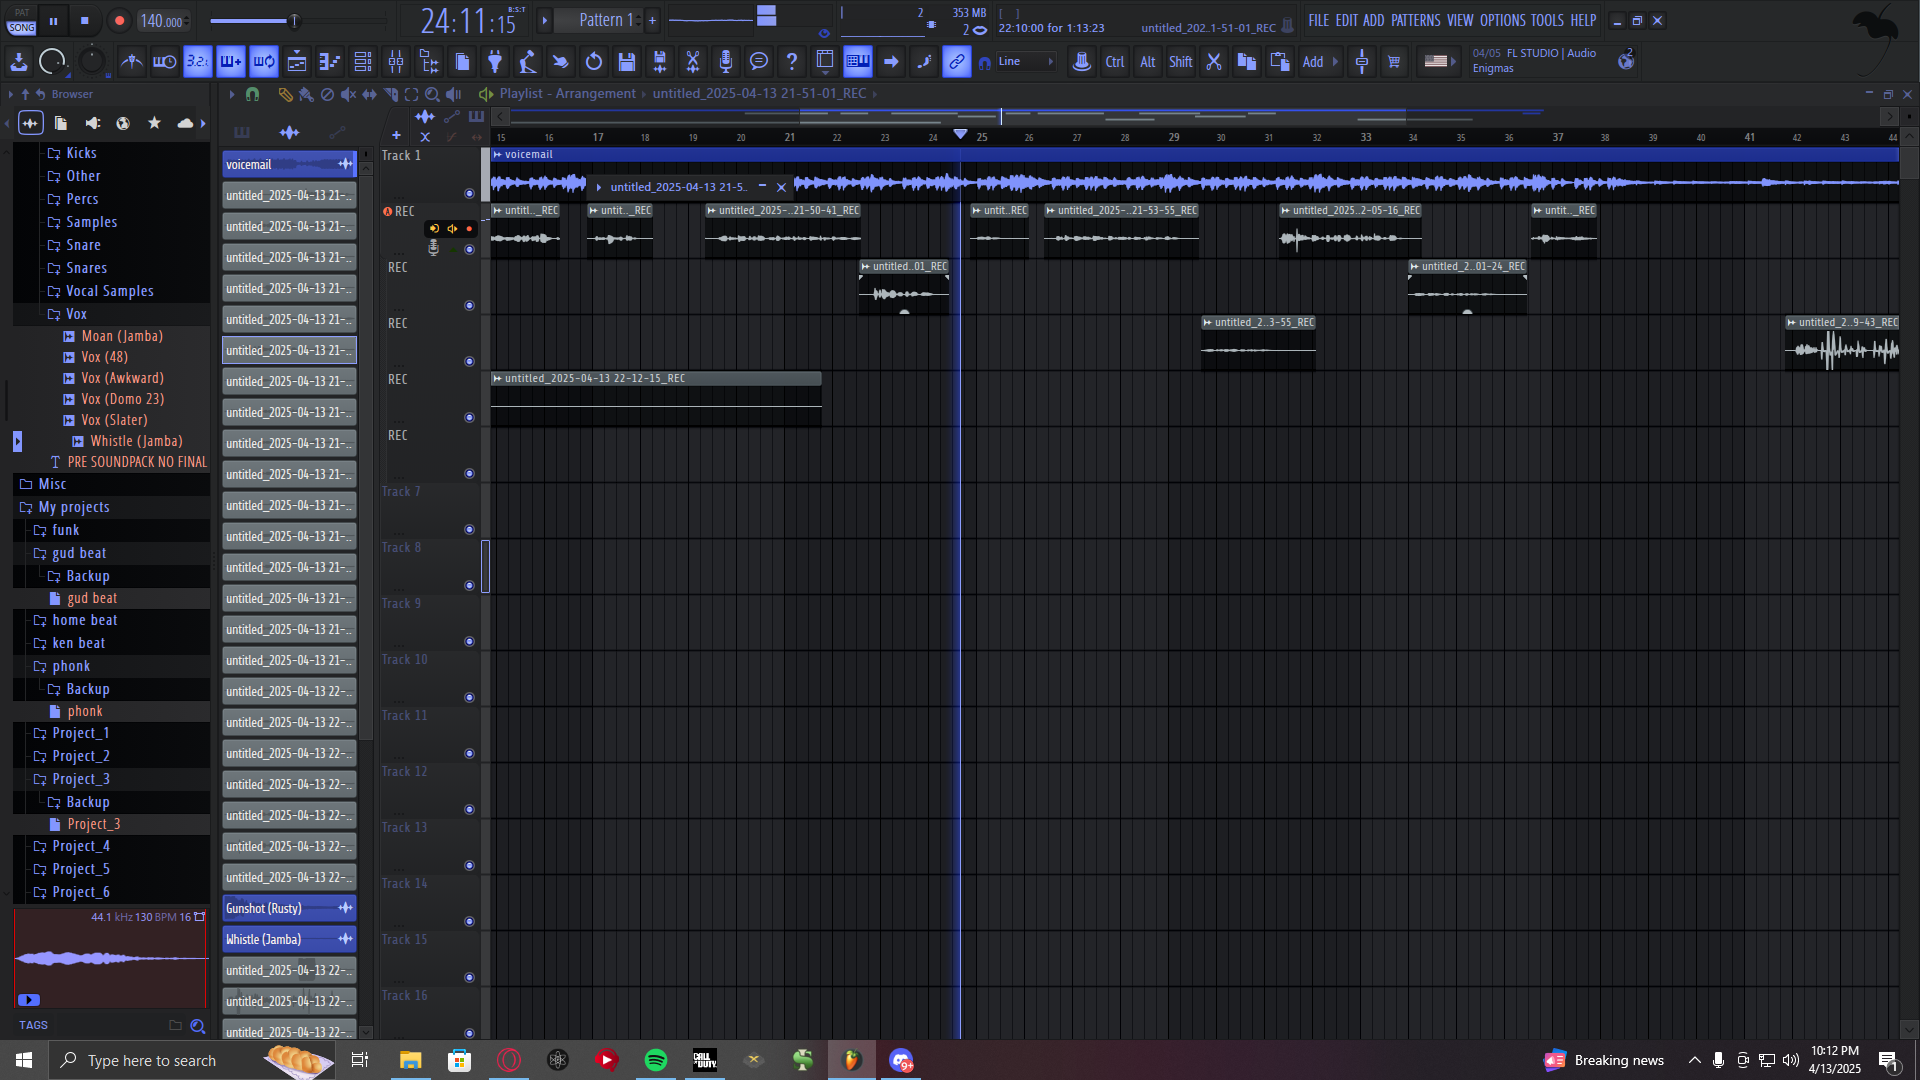The height and width of the screenshot is (1080, 1920).
Task: Open the OPTIONS menu
Action: click(x=1502, y=20)
